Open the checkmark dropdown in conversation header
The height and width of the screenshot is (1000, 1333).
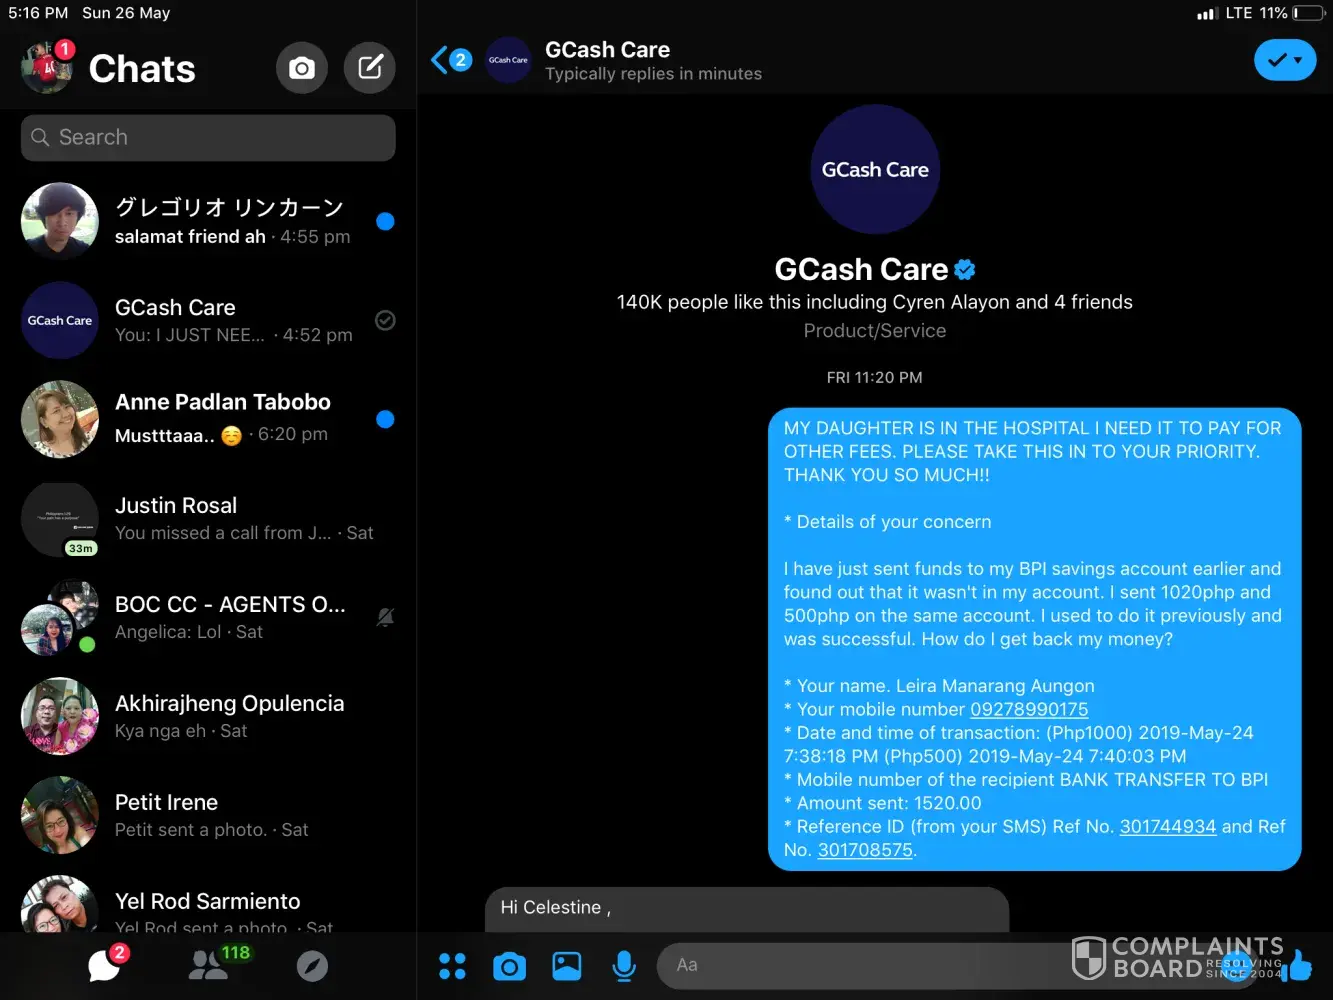(x=1285, y=60)
